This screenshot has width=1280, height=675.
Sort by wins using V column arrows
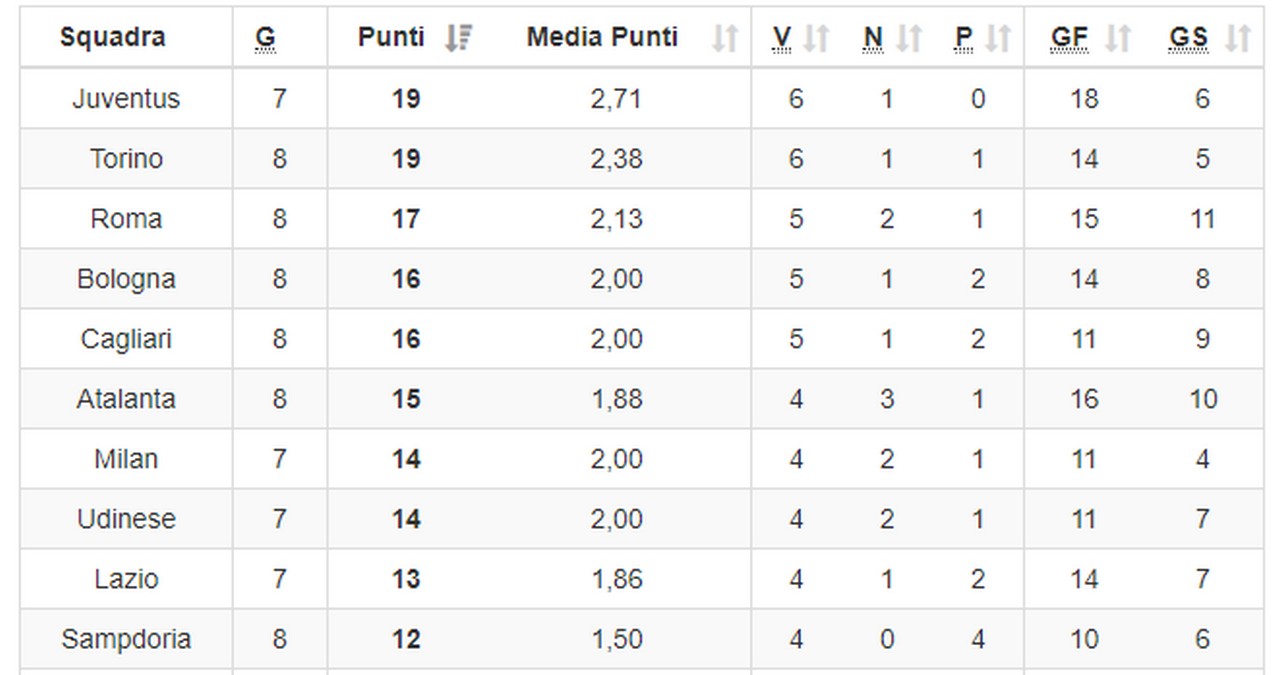coord(816,38)
